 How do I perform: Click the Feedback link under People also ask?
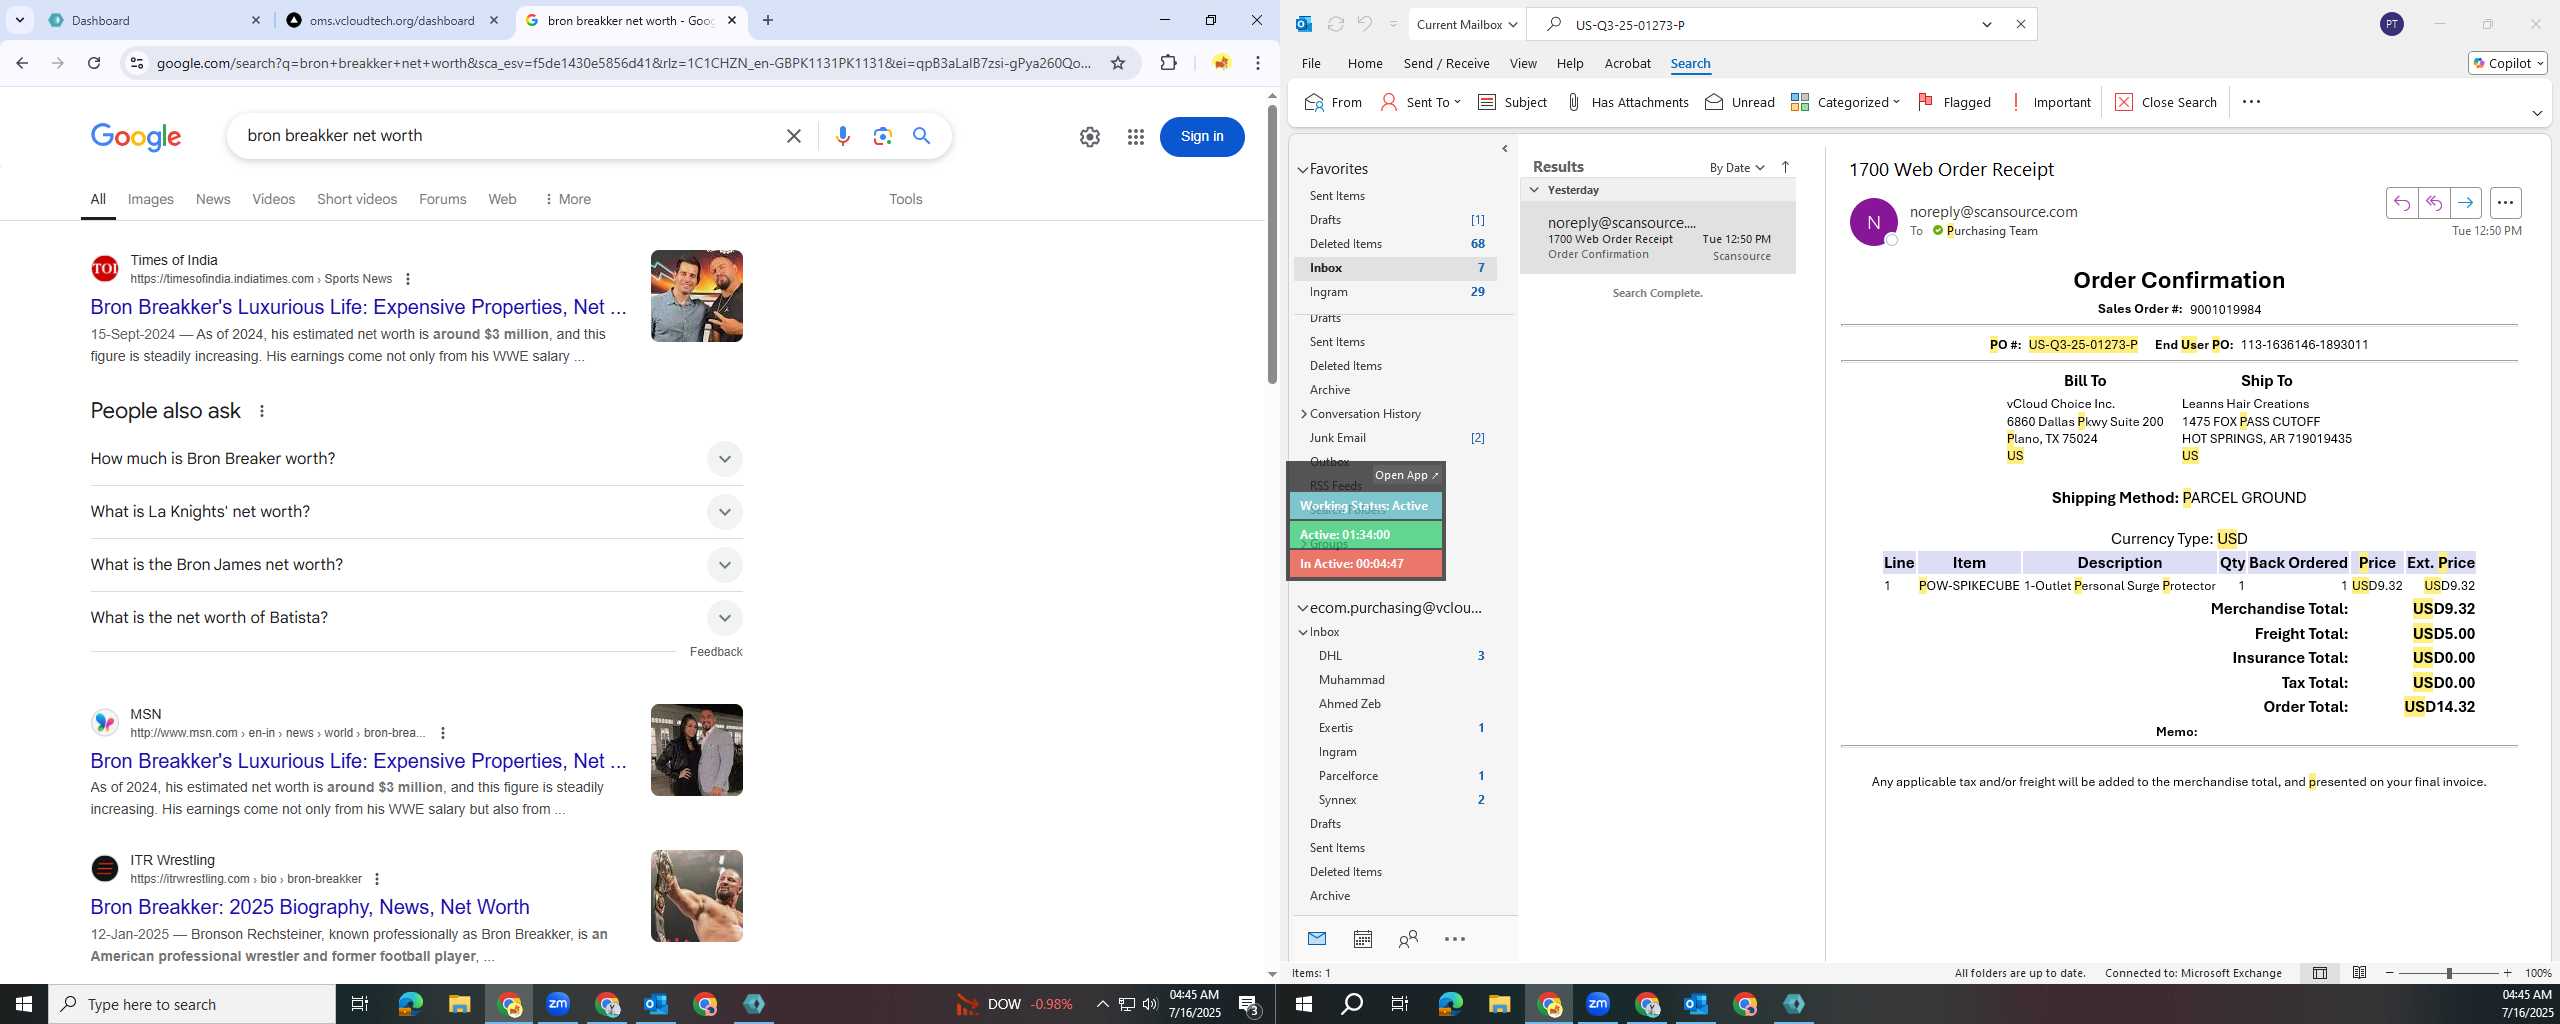point(716,652)
